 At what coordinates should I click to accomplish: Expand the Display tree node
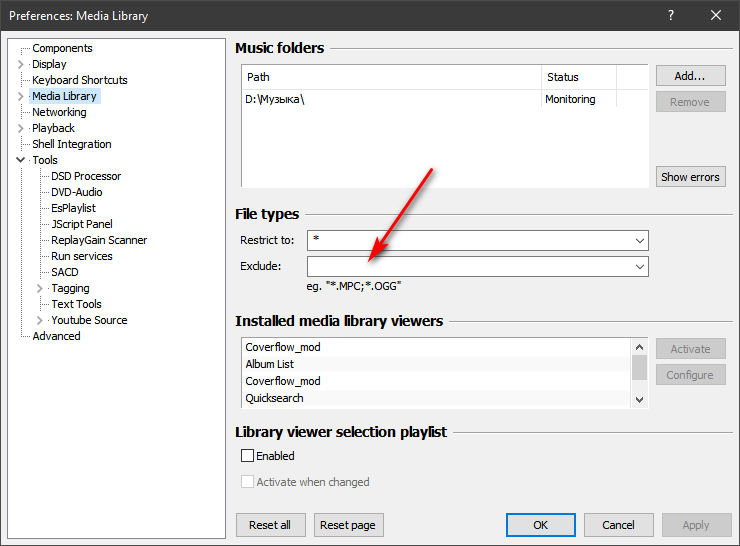click(21, 64)
